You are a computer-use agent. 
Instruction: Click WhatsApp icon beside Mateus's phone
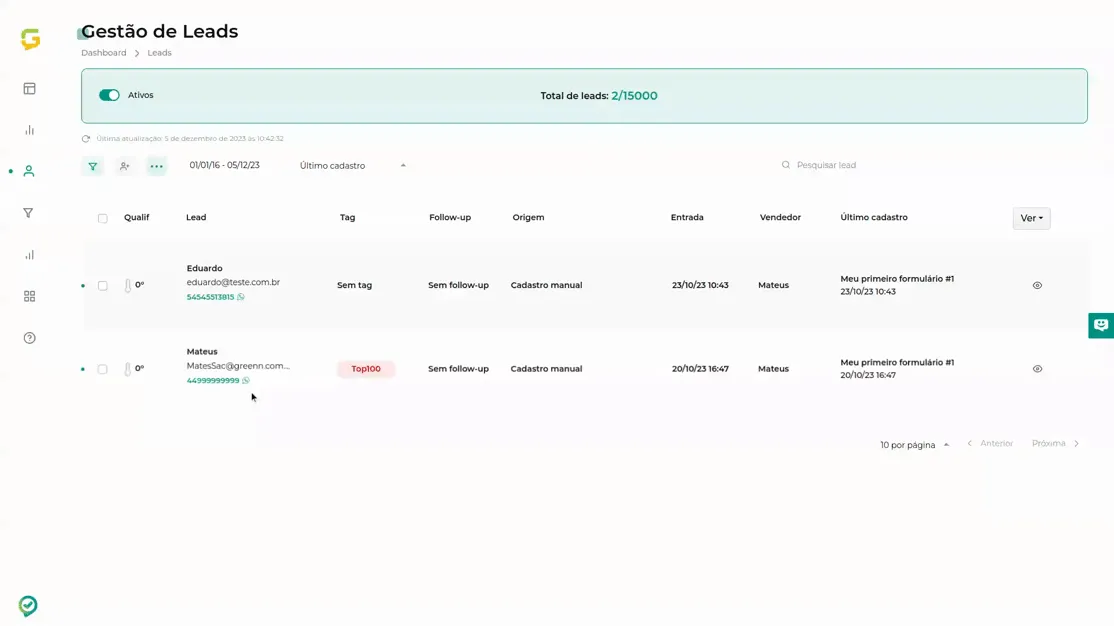246,381
